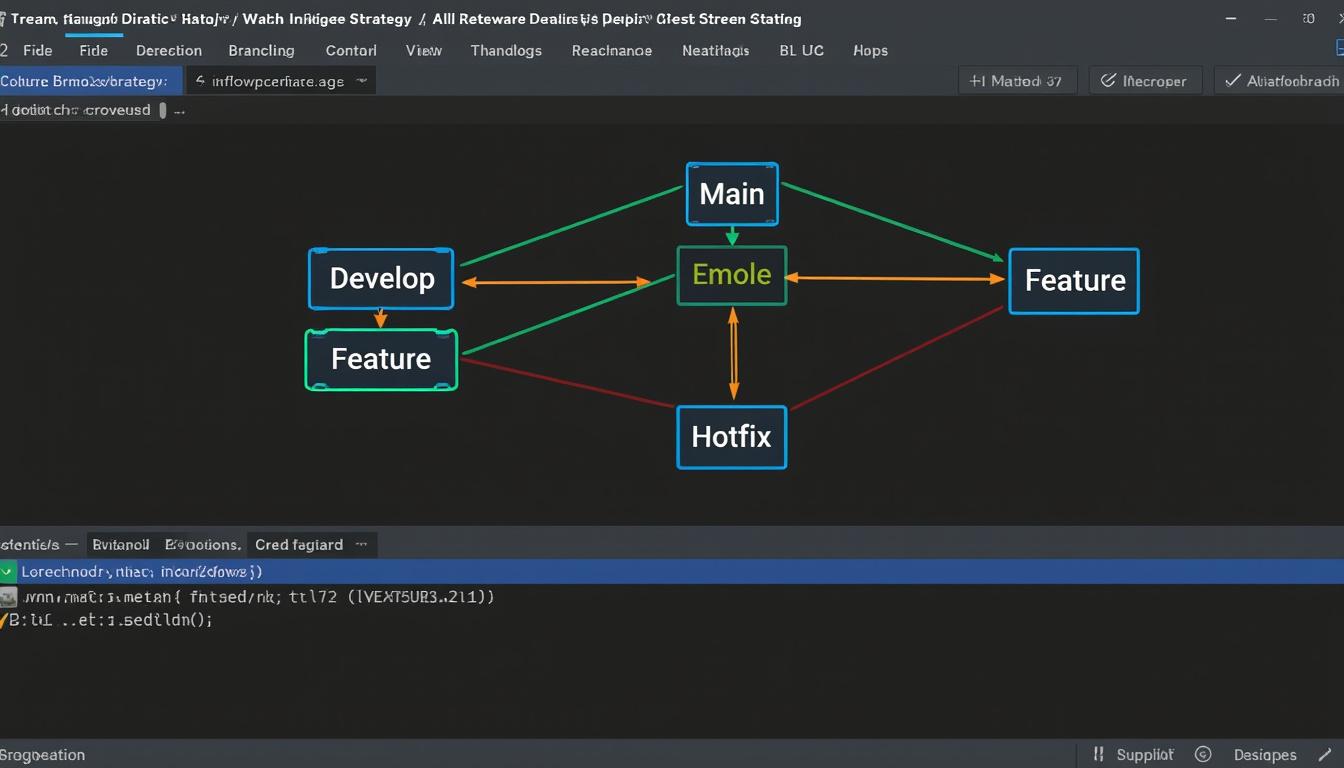Click the plus icon on Matfod button
This screenshot has height=768, width=1344.
pyautogui.click(x=977, y=81)
